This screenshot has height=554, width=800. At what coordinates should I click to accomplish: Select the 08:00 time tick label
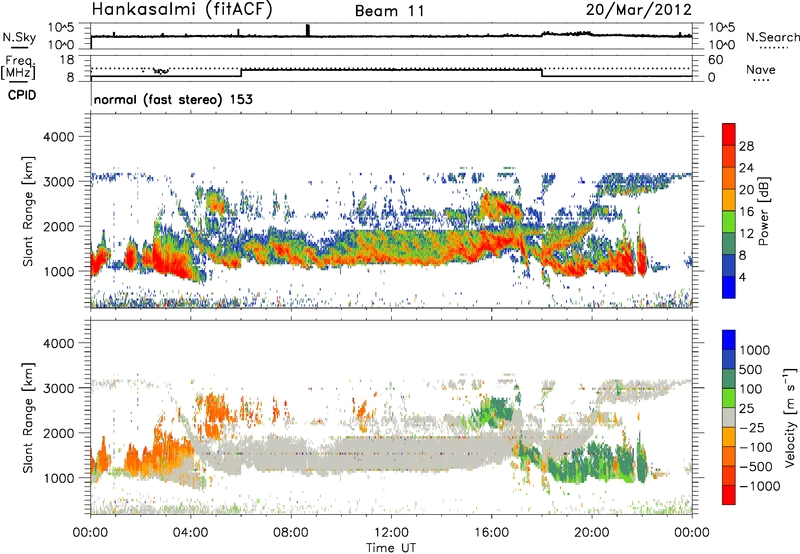coord(291,533)
